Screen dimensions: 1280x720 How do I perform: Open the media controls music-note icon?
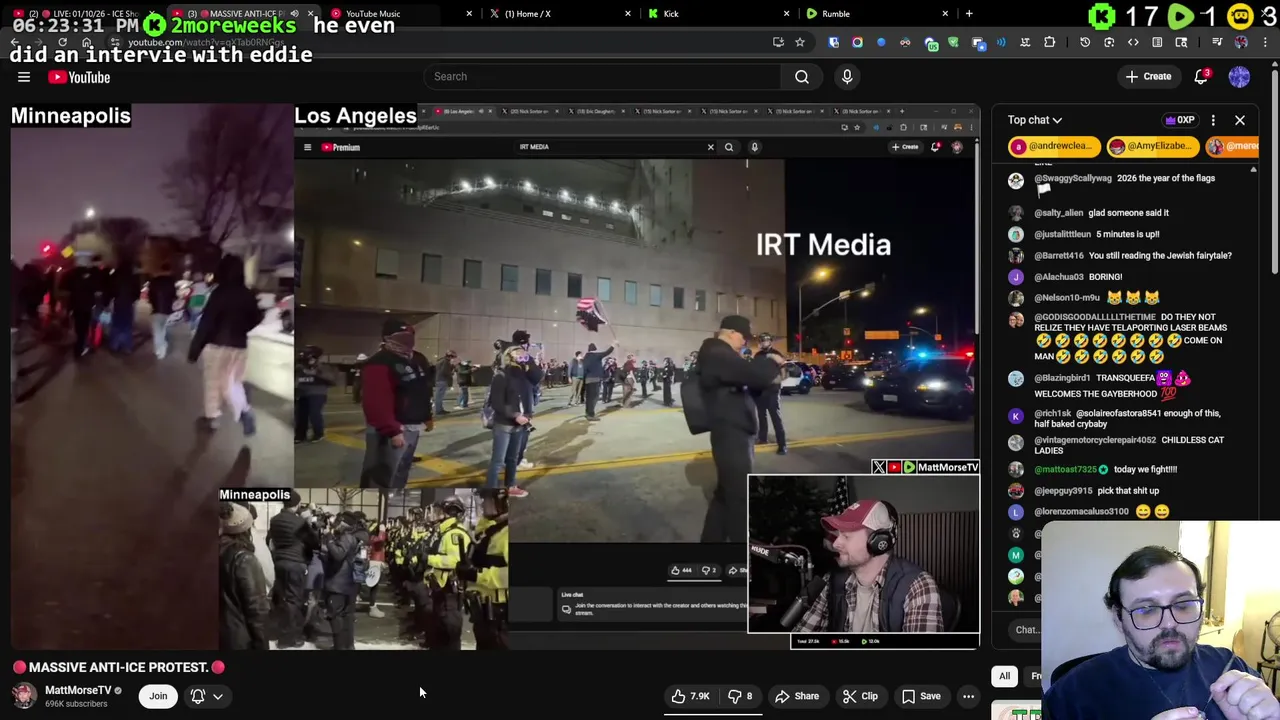(1217, 42)
